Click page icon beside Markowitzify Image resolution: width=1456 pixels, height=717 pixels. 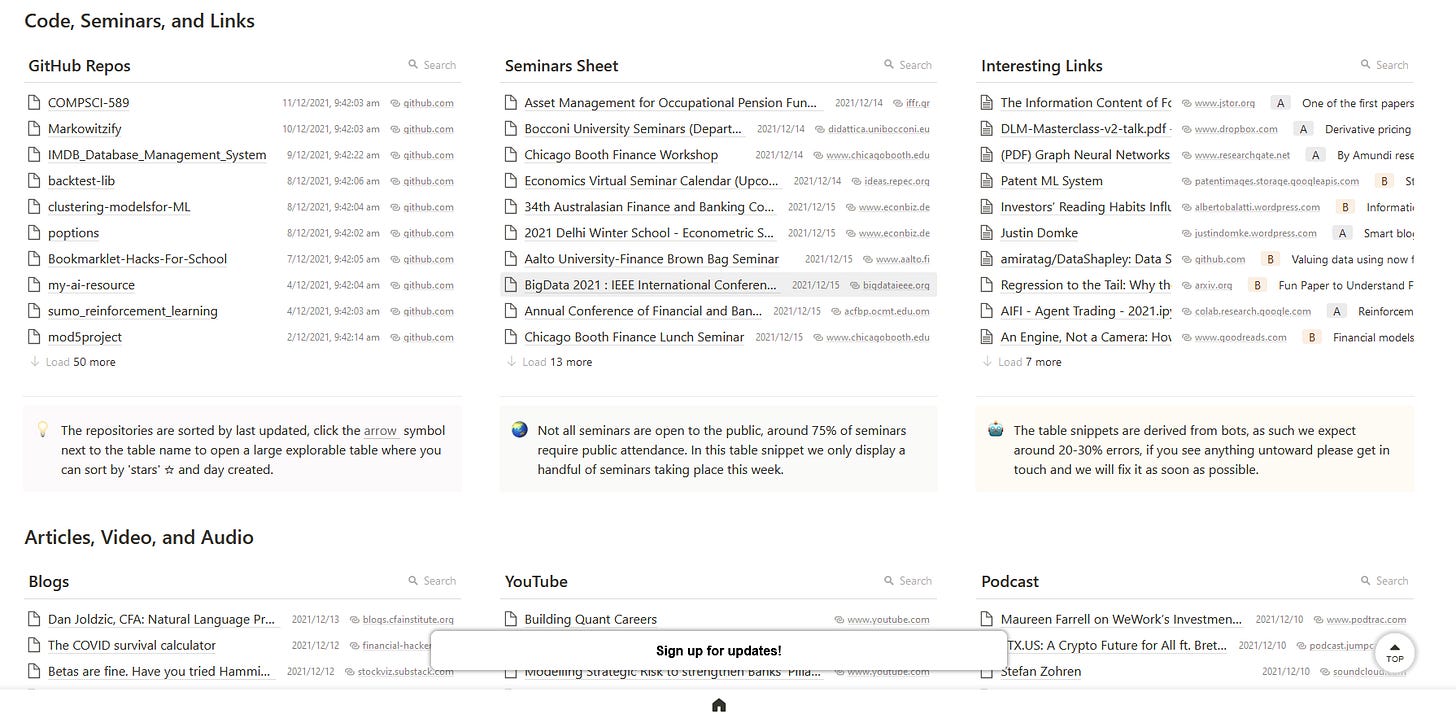click(x=35, y=128)
